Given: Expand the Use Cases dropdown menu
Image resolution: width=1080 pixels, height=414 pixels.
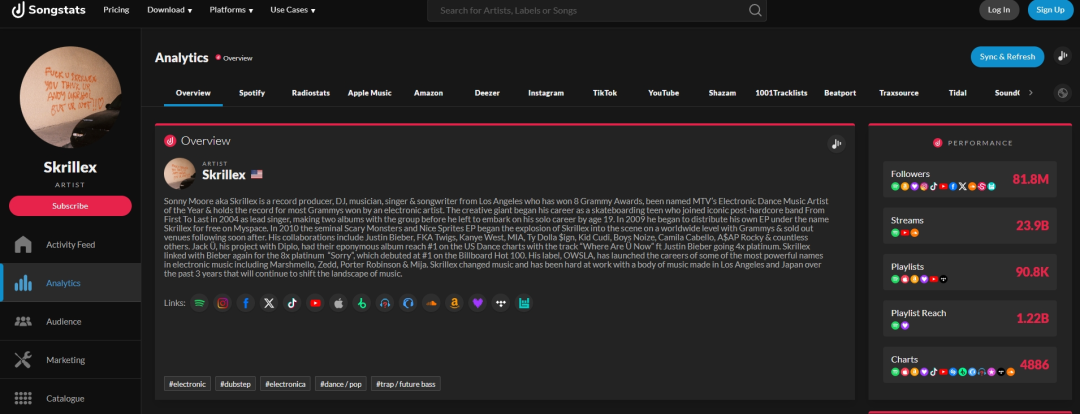Looking at the screenshot, I should tap(293, 10).
